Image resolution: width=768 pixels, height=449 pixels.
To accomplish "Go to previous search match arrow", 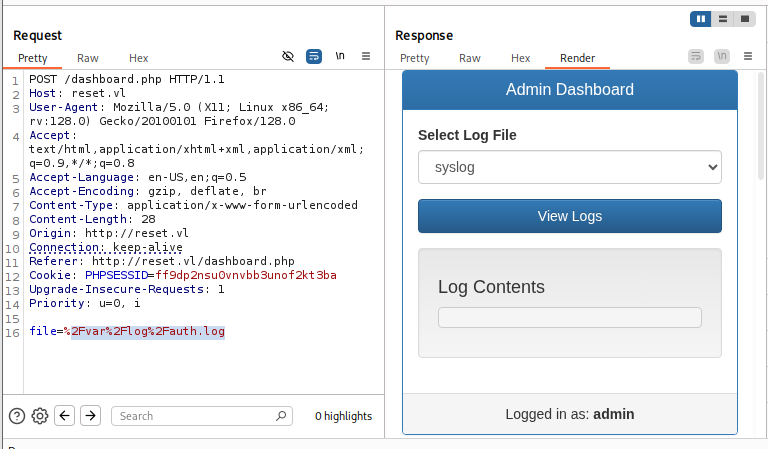I will [65, 416].
